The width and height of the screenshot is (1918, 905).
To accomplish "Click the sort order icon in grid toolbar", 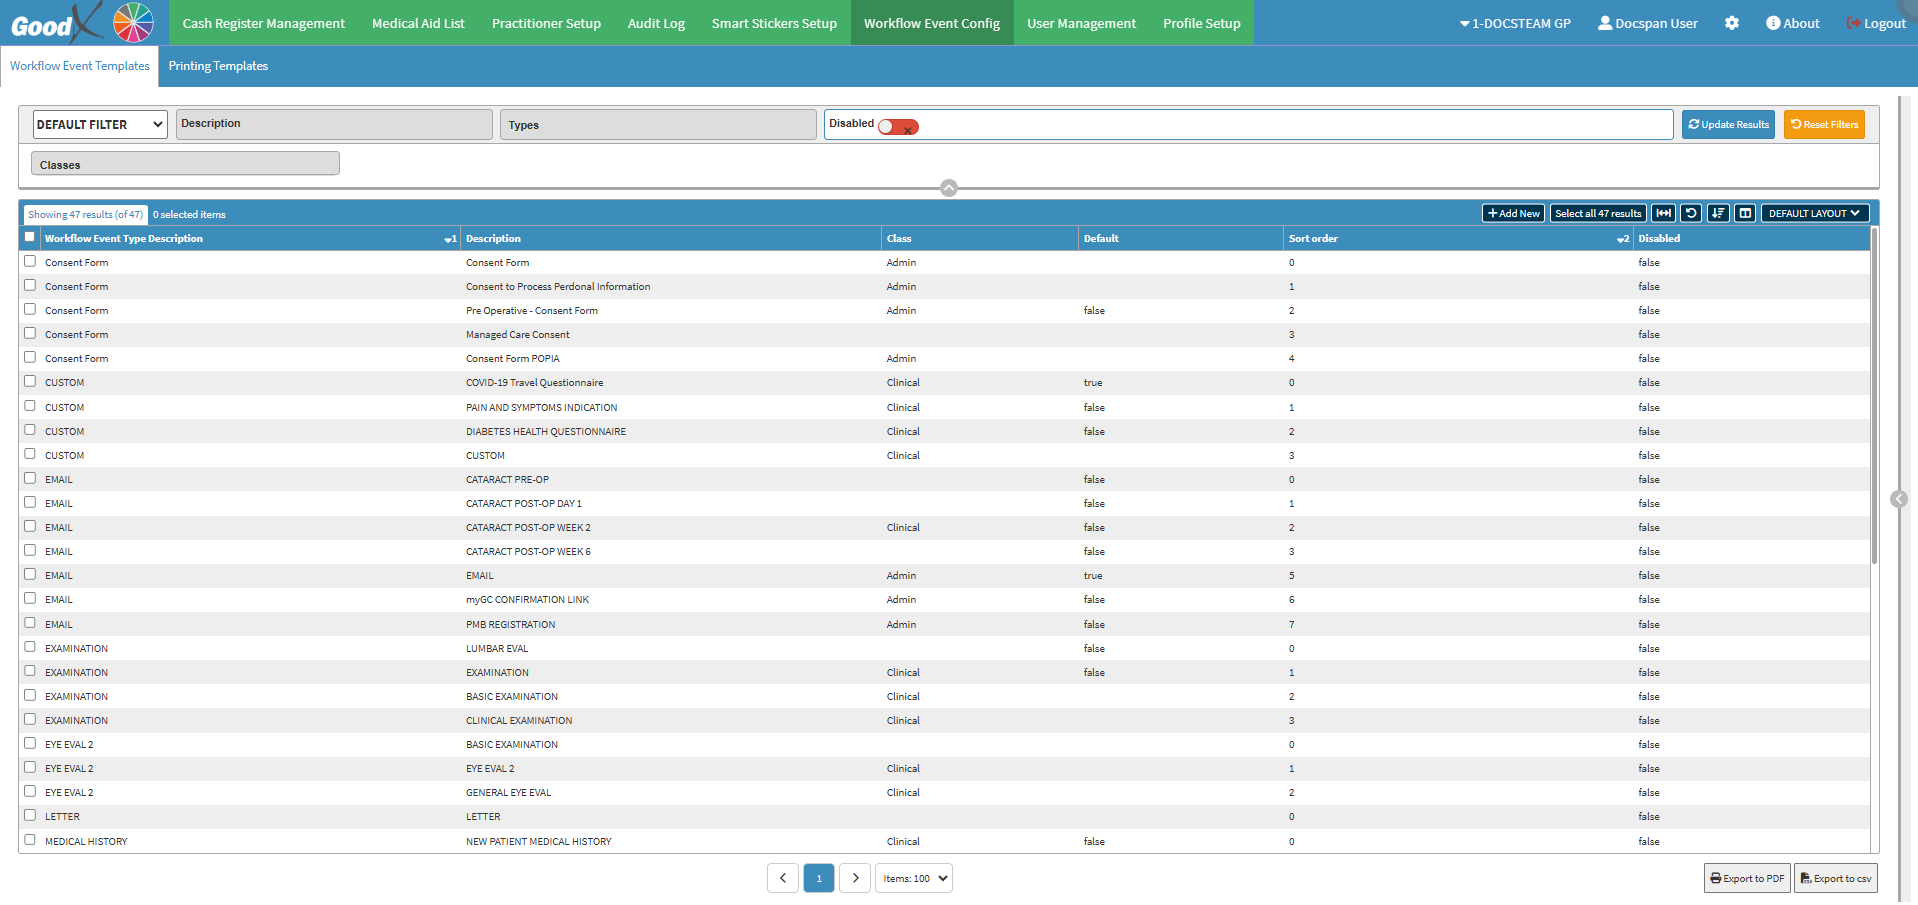I will click(1718, 213).
